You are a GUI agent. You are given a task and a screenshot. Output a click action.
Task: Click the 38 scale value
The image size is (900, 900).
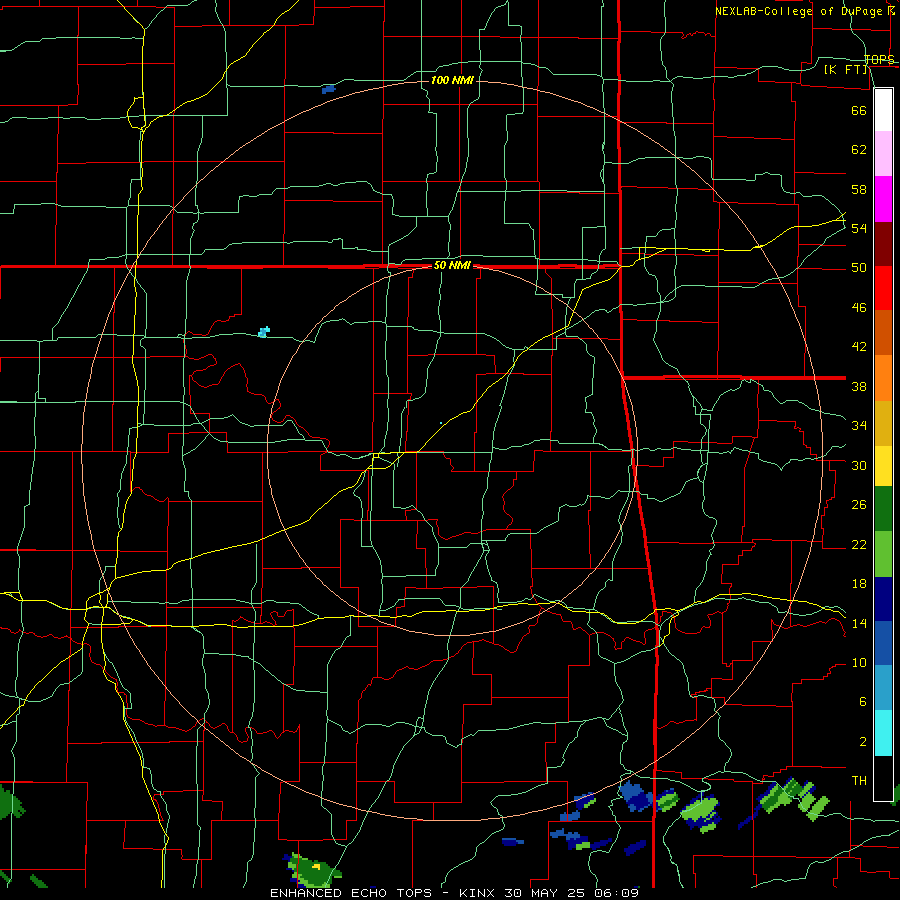[x=859, y=387]
